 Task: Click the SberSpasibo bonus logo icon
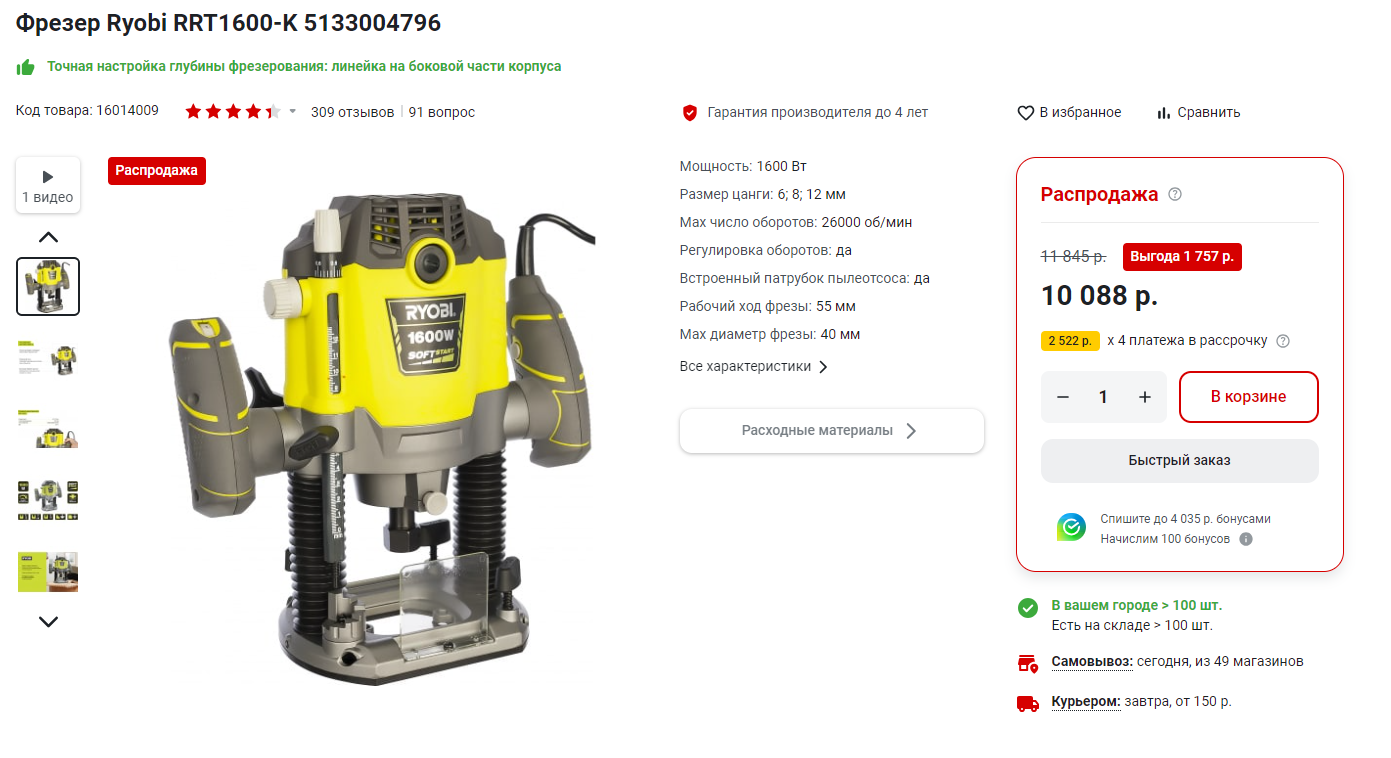tap(1071, 527)
